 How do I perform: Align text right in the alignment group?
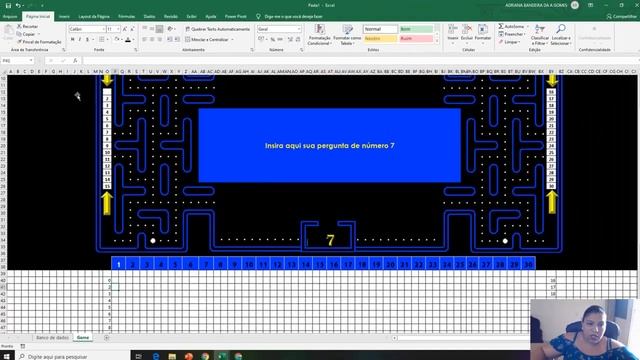tap(159, 40)
